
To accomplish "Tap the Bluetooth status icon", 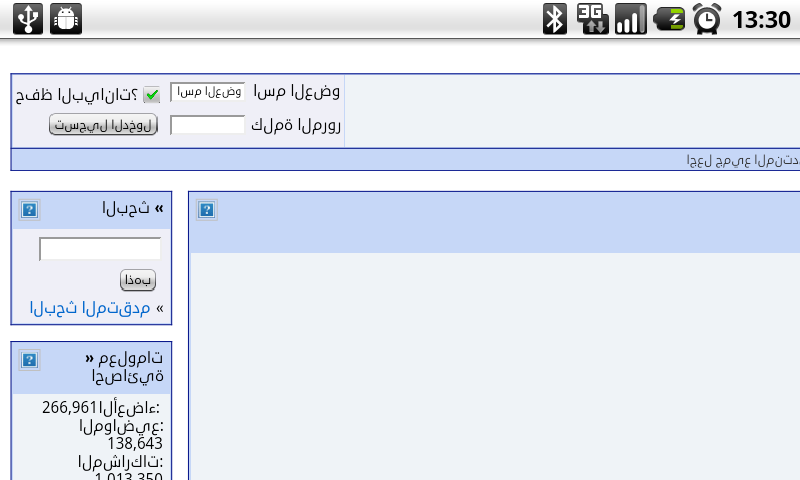I will tap(555, 19).
